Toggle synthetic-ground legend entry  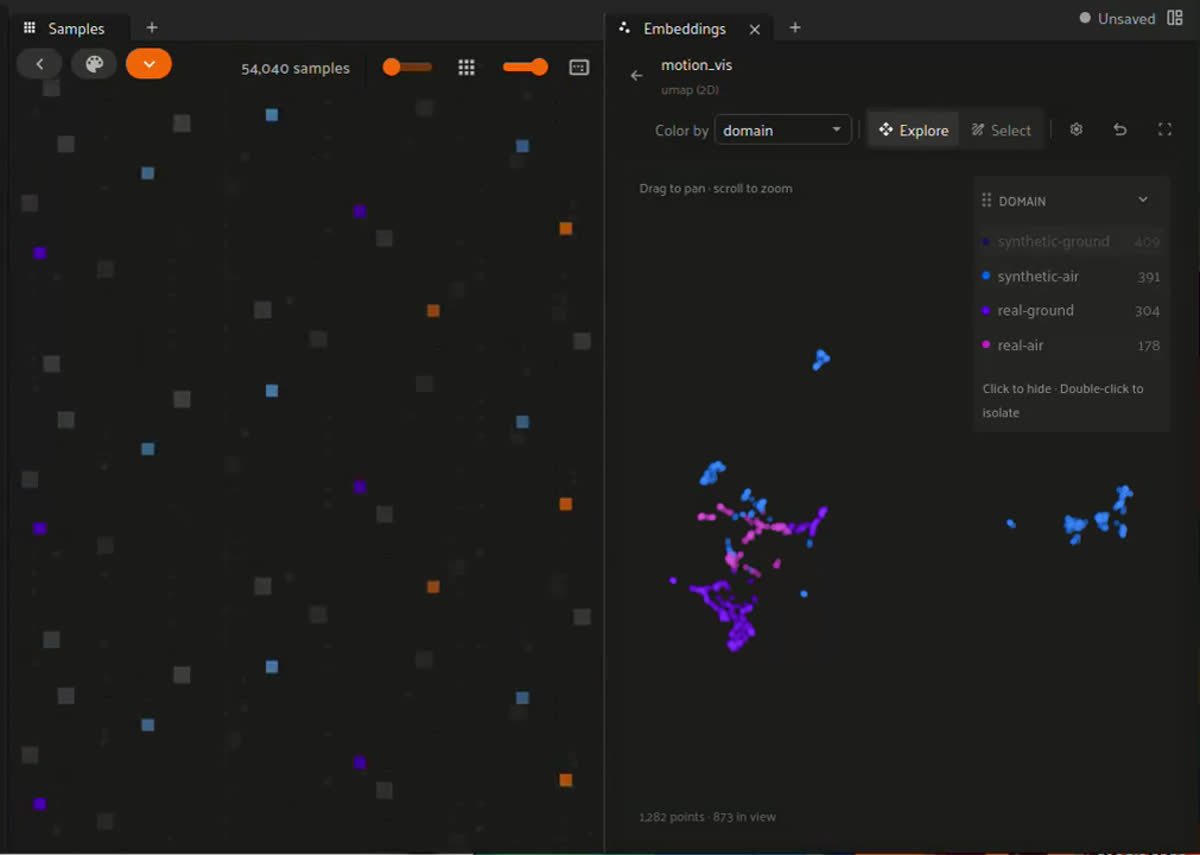click(x=1071, y=242)
